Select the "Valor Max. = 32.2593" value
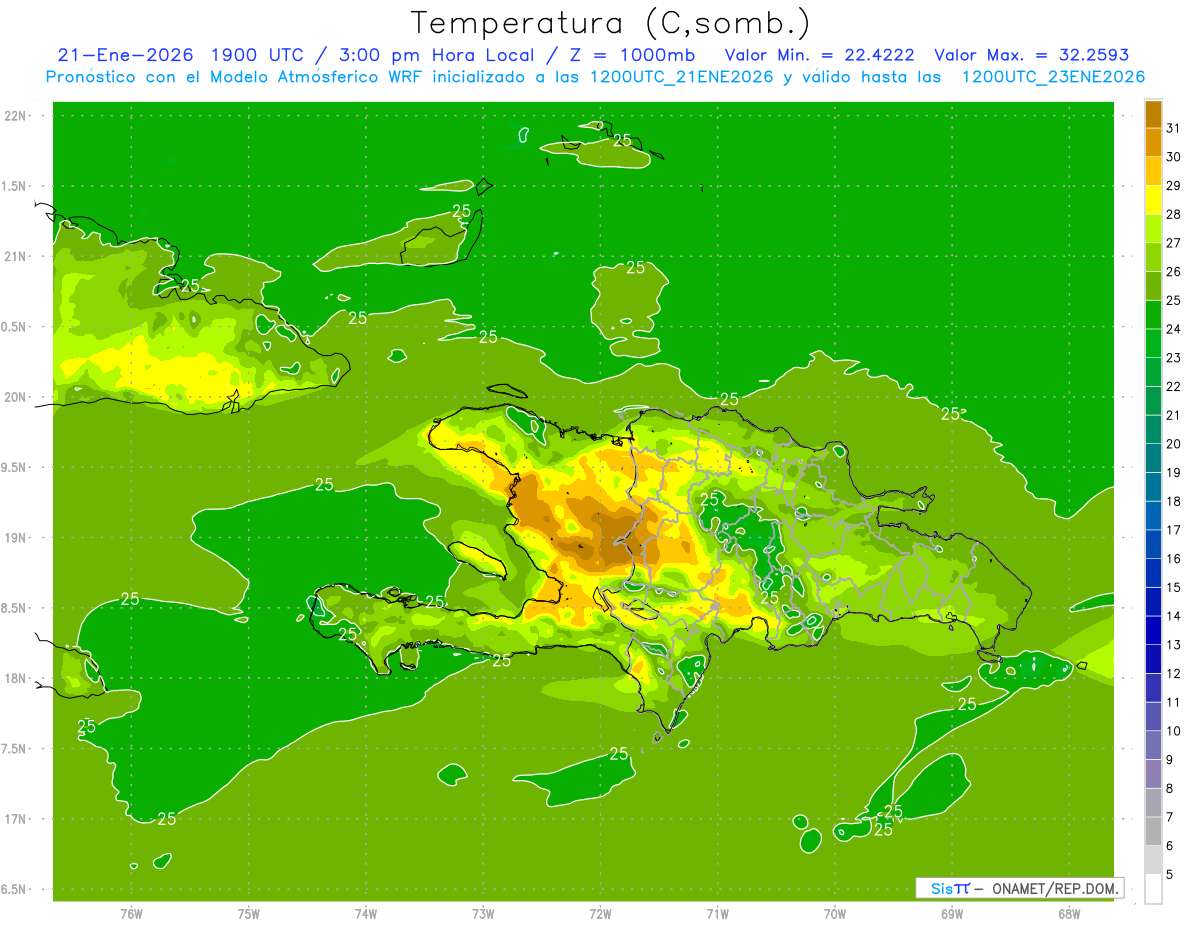 (1032, 55)
